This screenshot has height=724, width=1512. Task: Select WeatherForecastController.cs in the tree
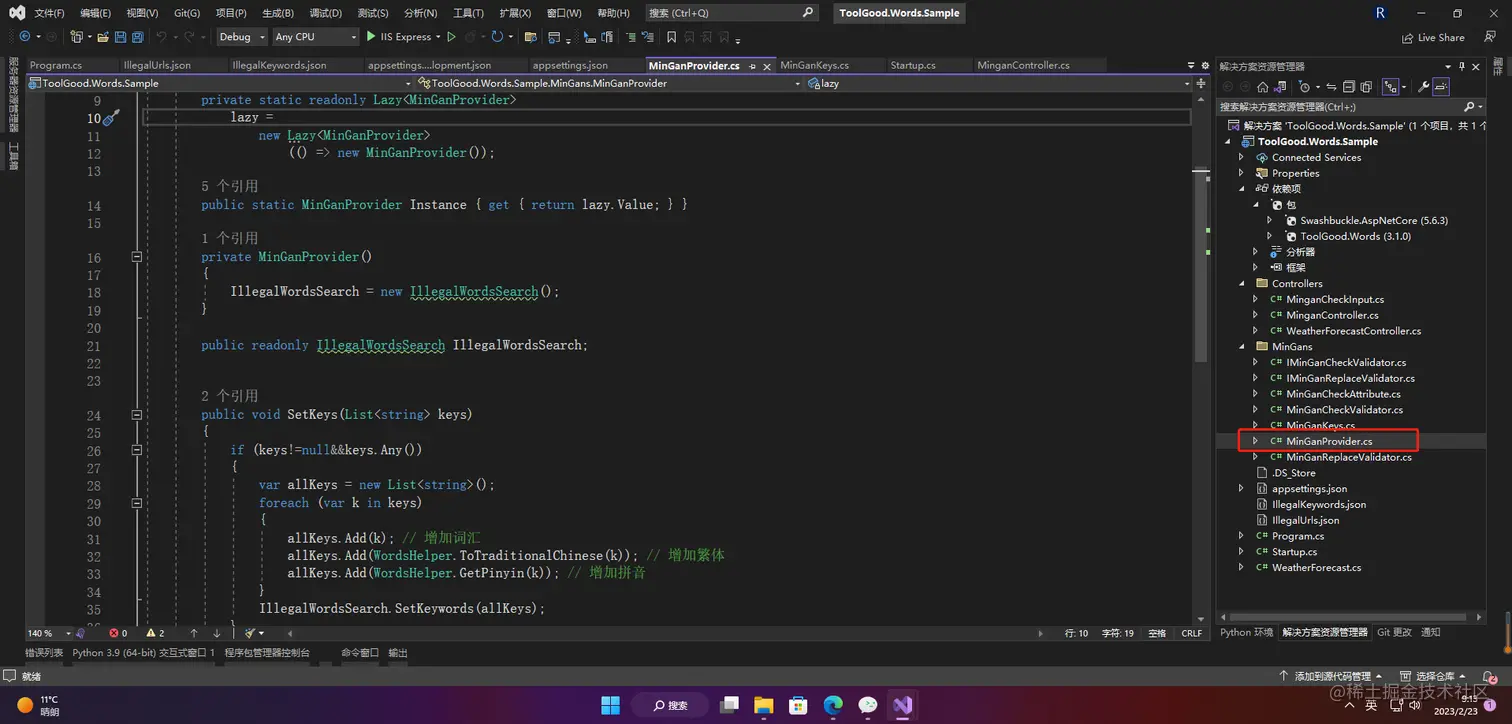pyautogui.click(x=1353, y=331)
